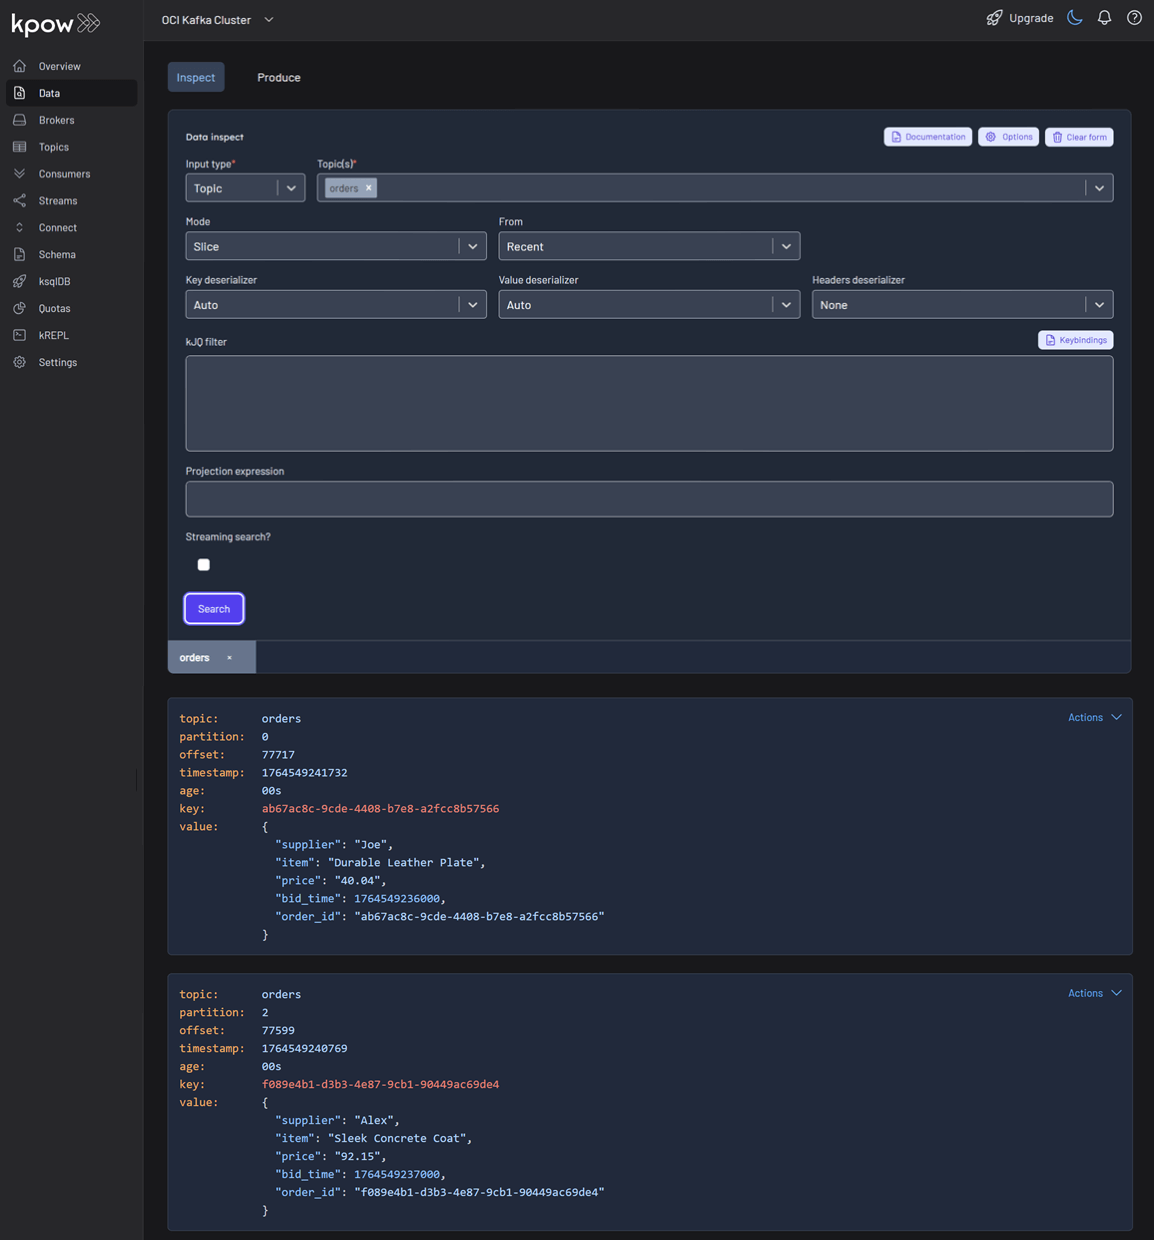Open the Documentation button

click(x=928, y=137)
